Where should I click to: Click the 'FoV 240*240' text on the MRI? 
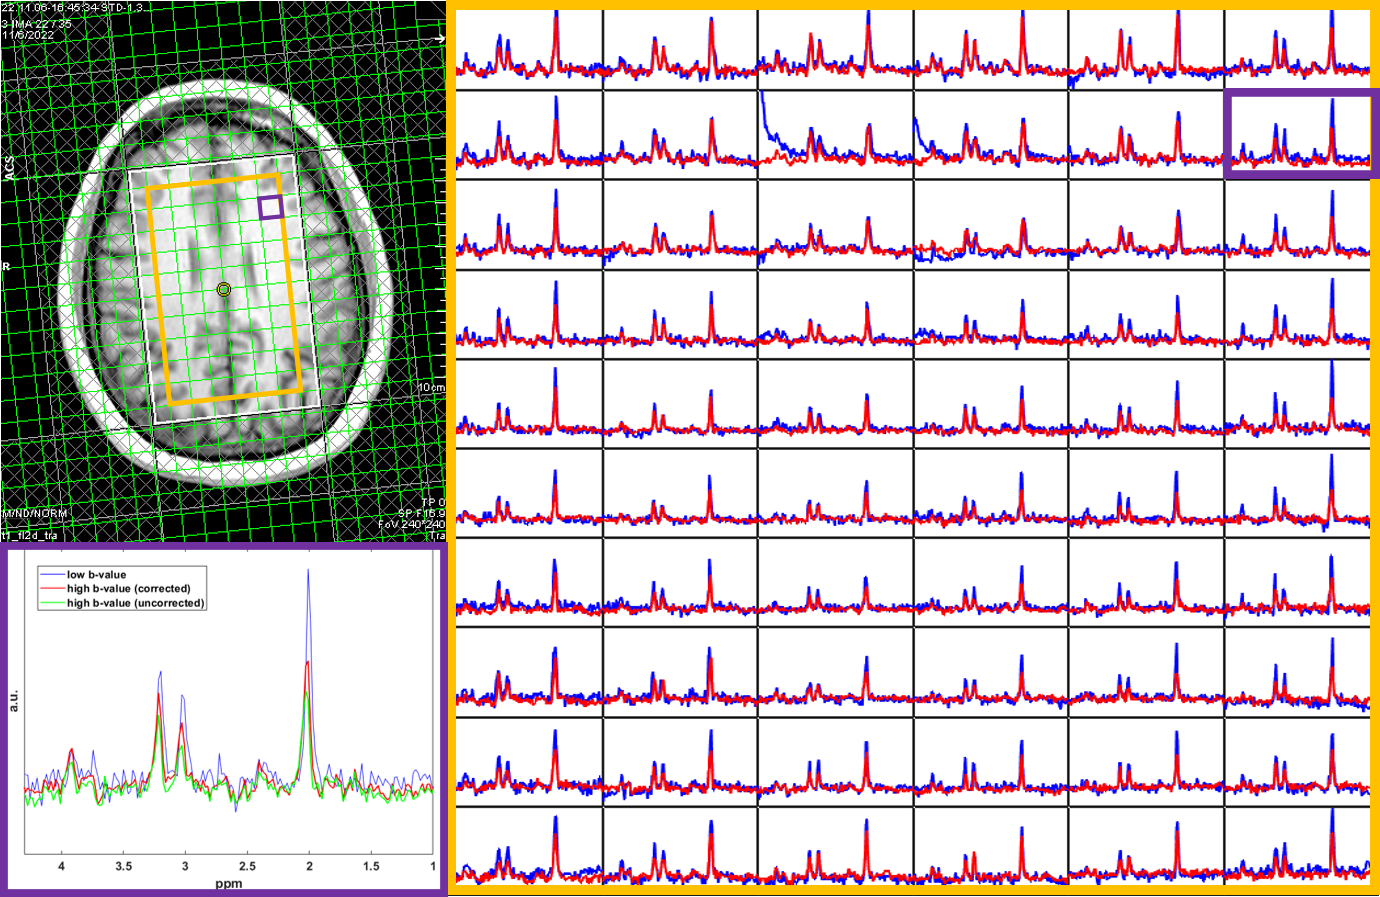click(x=411, y=525)
